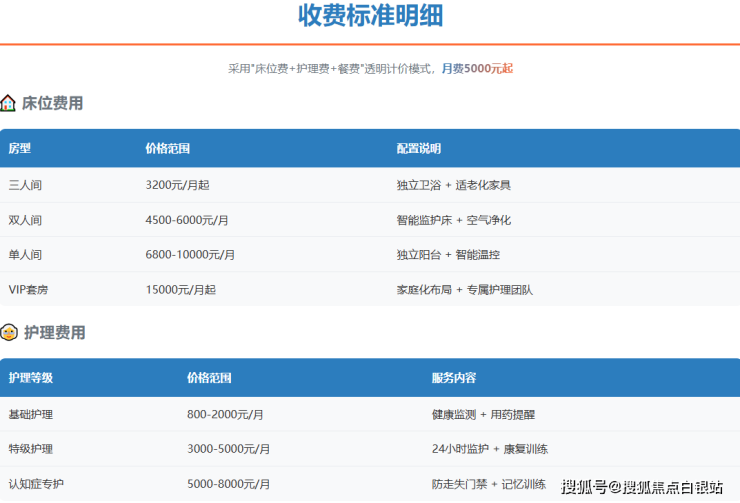The image size is (740, 503).
Task: Click the 月费5000元起 highlighted price text
Action: 477,69
